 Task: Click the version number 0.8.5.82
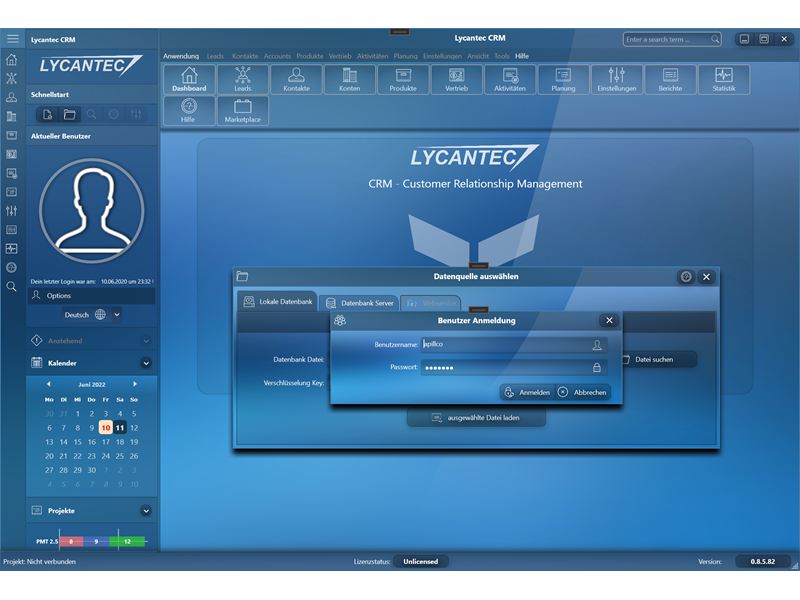click(763, 562)
